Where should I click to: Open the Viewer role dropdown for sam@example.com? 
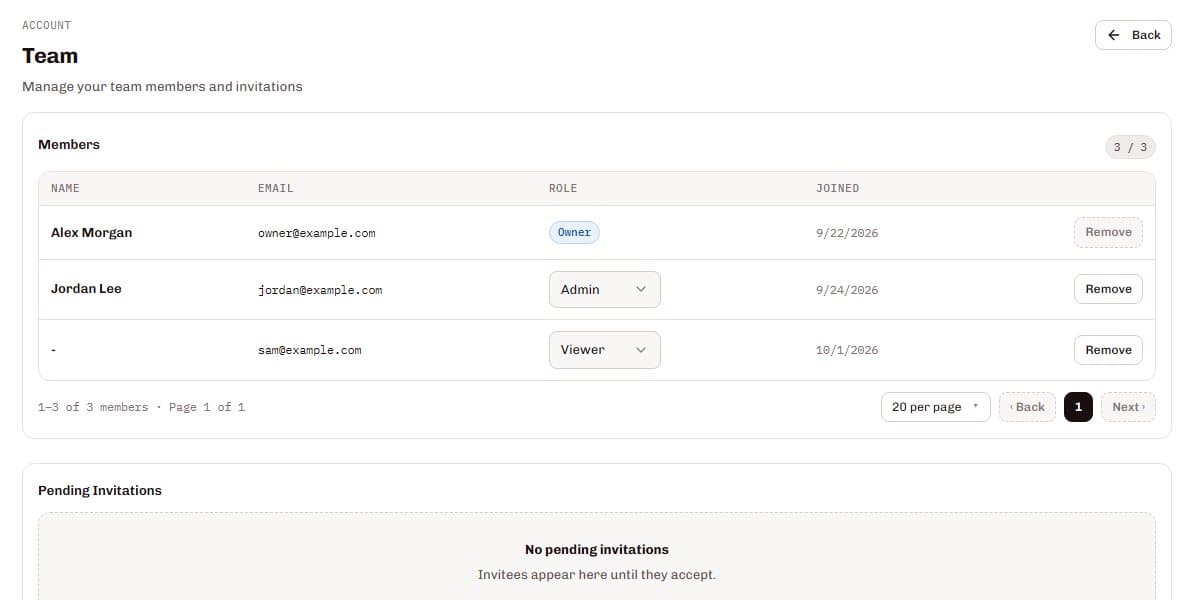pos(605,350)
